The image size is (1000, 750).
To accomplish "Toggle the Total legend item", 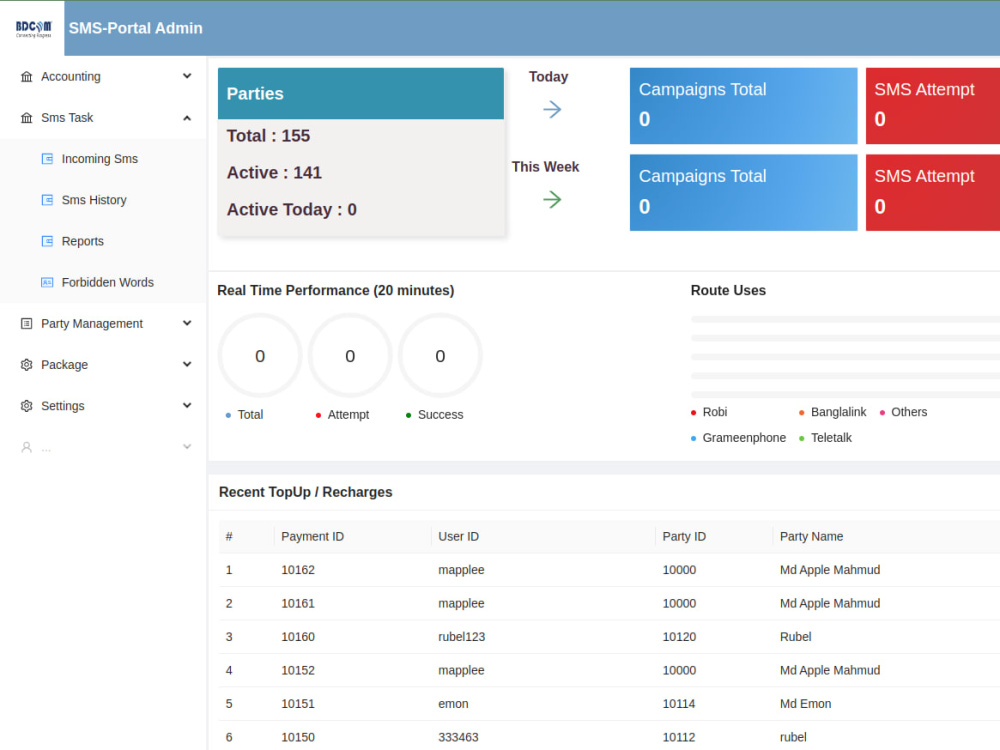I will (x=244, y=415).
